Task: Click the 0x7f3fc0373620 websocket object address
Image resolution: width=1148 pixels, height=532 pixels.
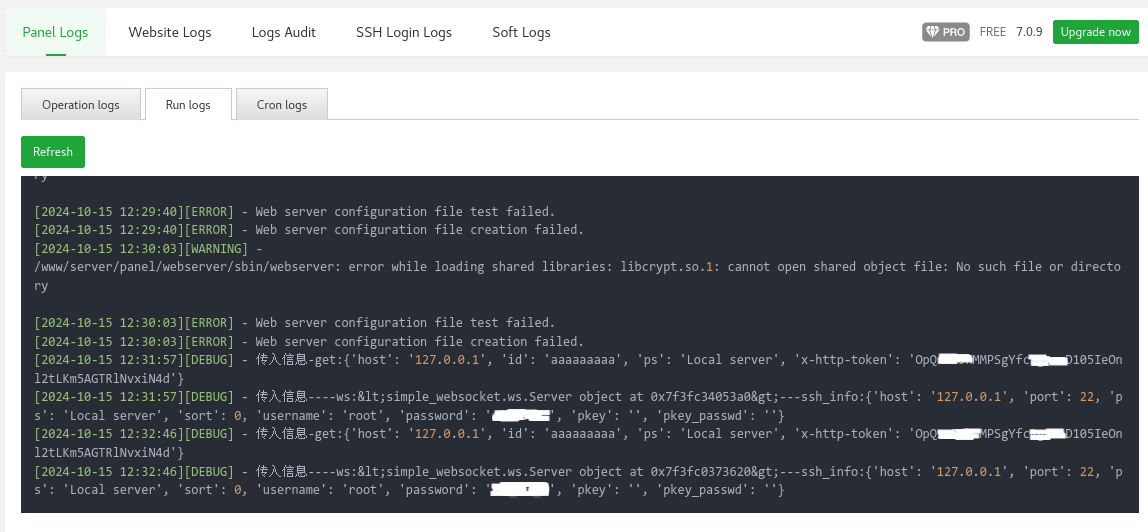Action: 701,471
